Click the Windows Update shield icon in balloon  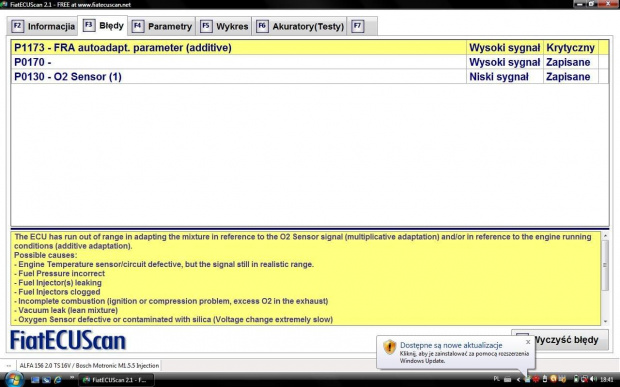389,347
